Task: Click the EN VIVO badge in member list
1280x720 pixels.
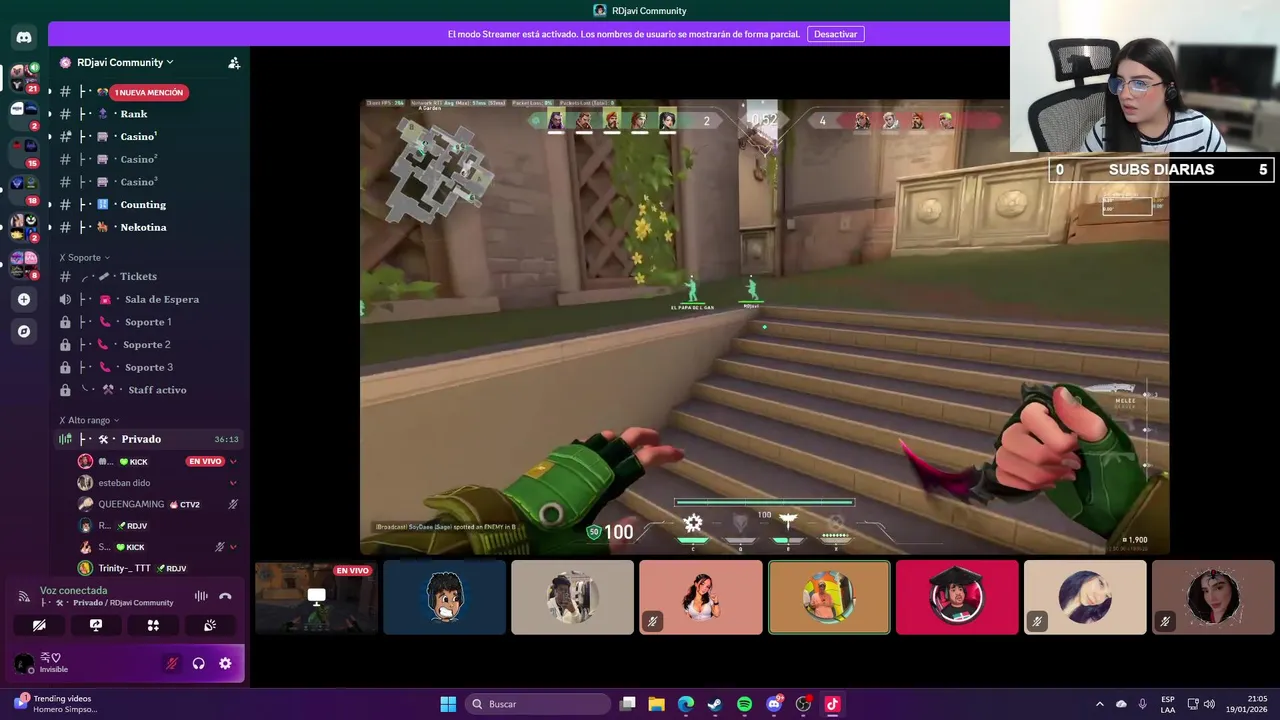Action: point(205,461)
